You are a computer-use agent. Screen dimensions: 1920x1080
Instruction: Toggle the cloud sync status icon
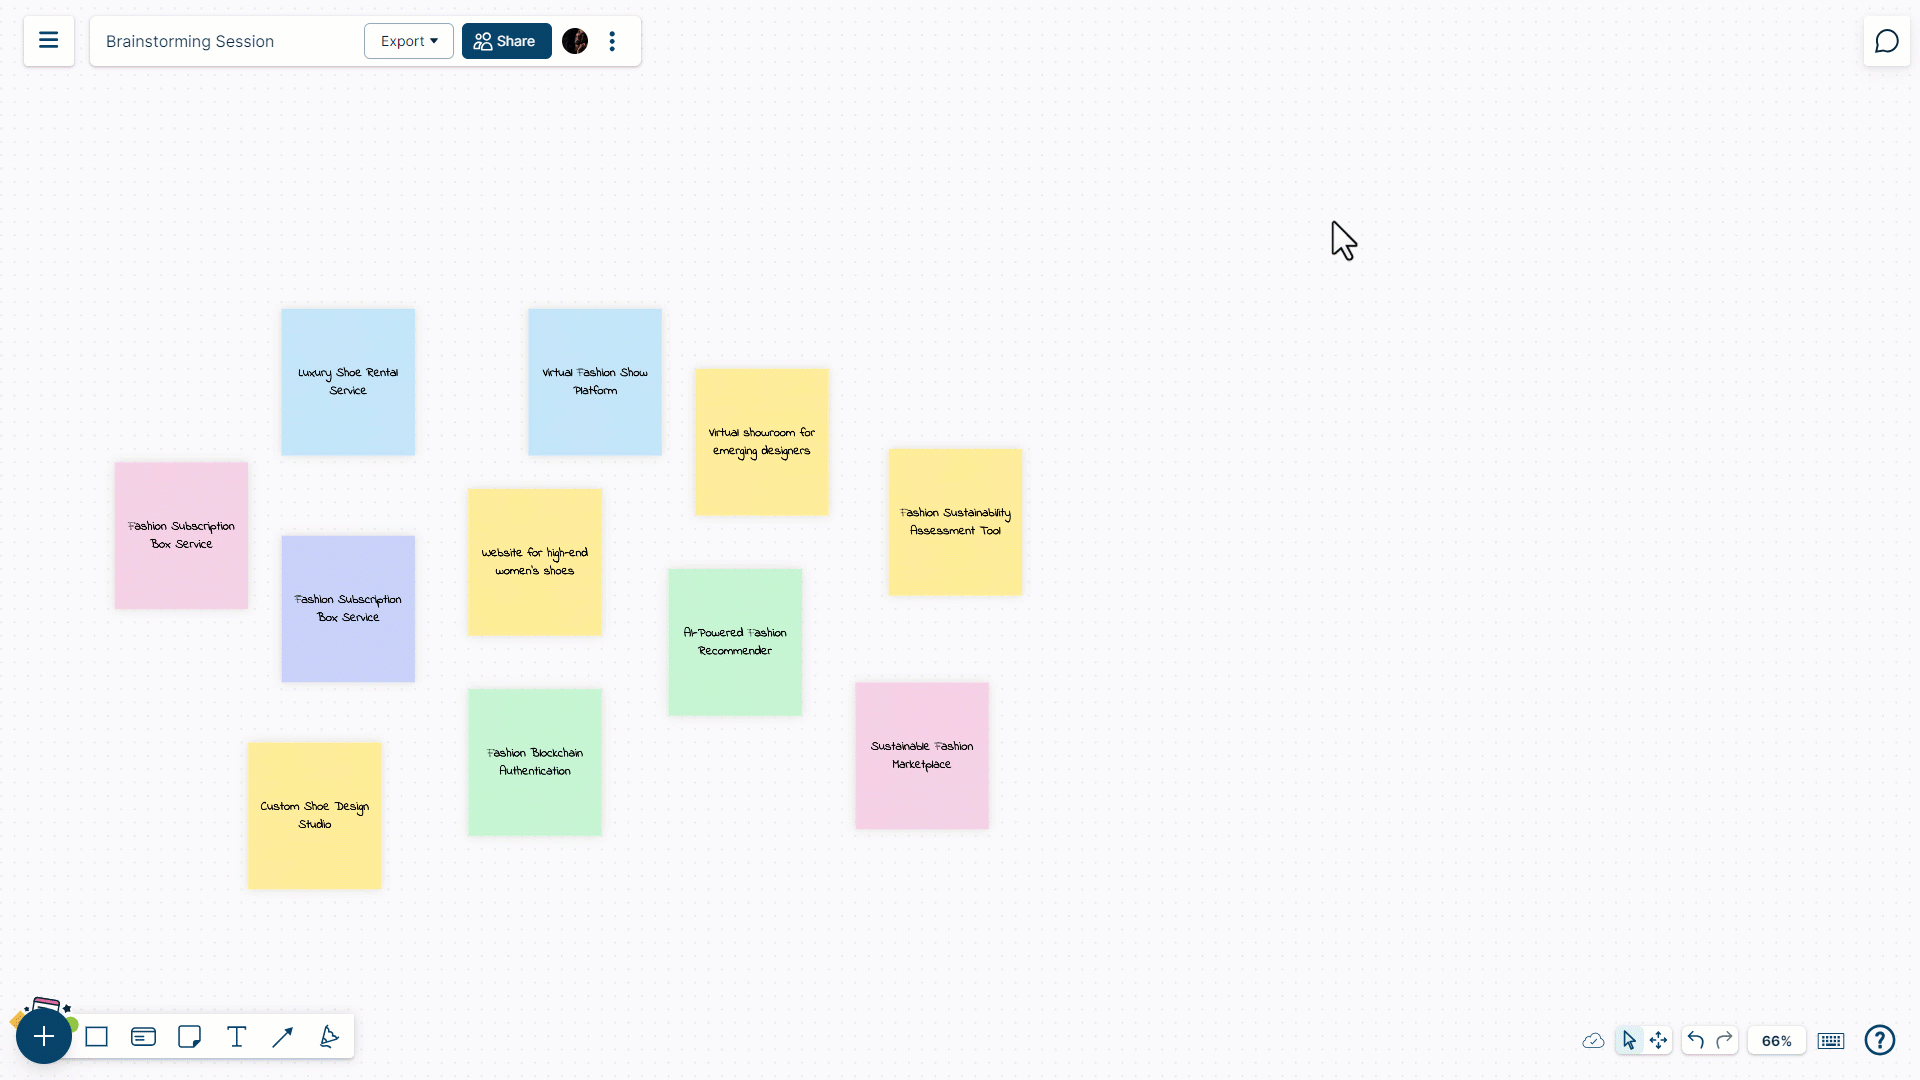(x=1594, y=1040)
